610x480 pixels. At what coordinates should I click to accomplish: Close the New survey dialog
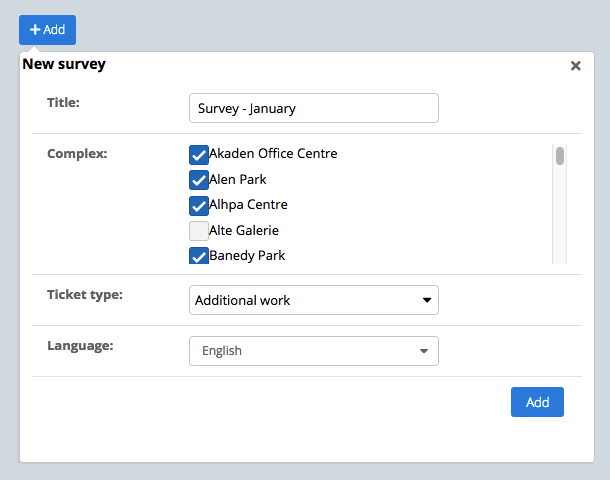click(575, 66)
